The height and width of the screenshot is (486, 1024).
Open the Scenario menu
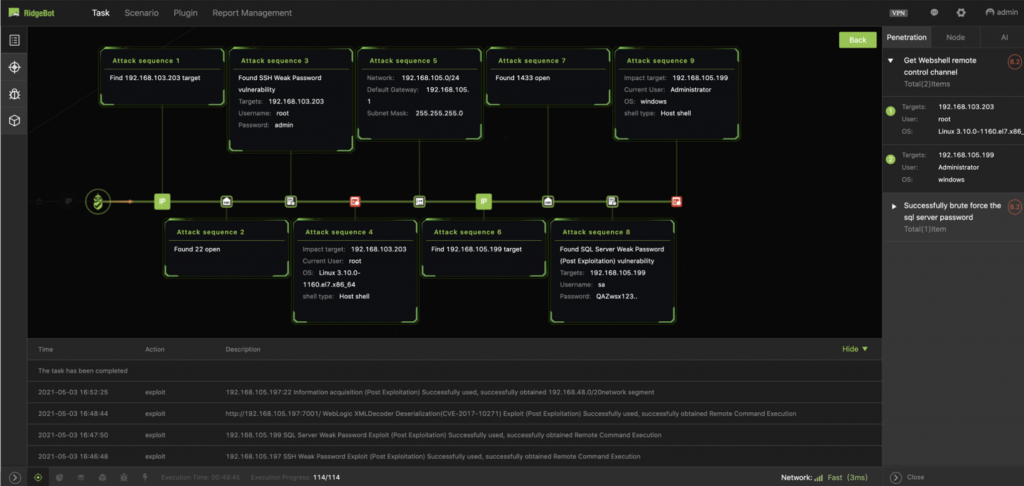(x=141, y=12)
